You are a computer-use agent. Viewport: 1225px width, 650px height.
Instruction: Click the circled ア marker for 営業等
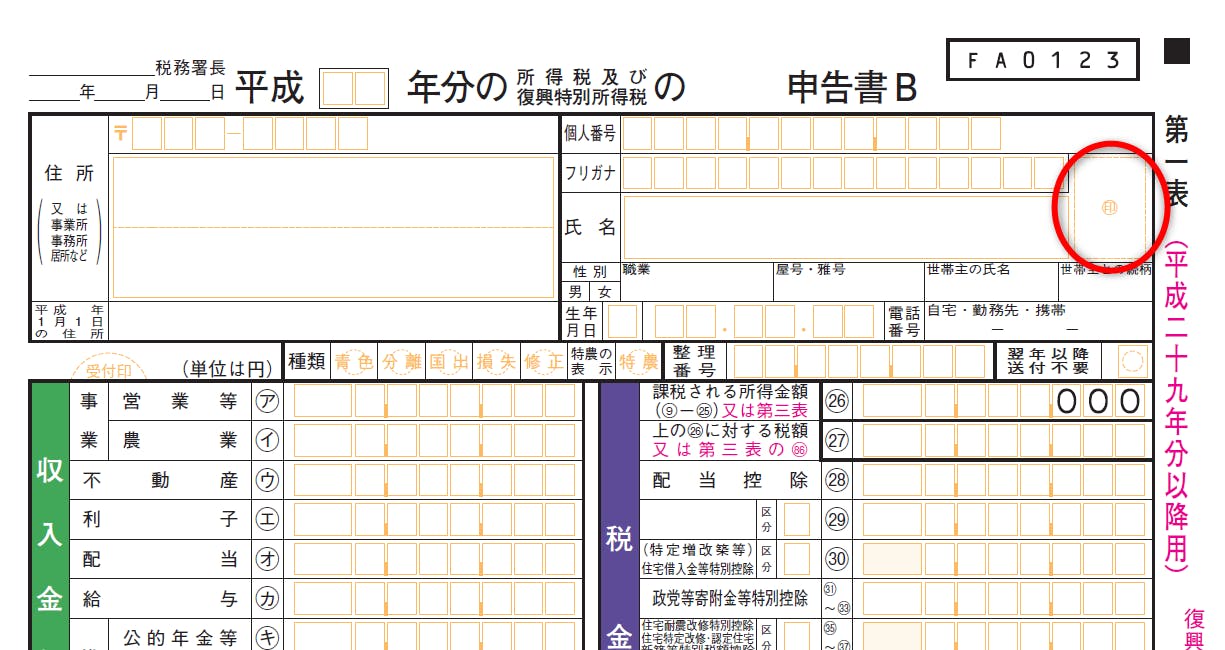pos(267,401)
